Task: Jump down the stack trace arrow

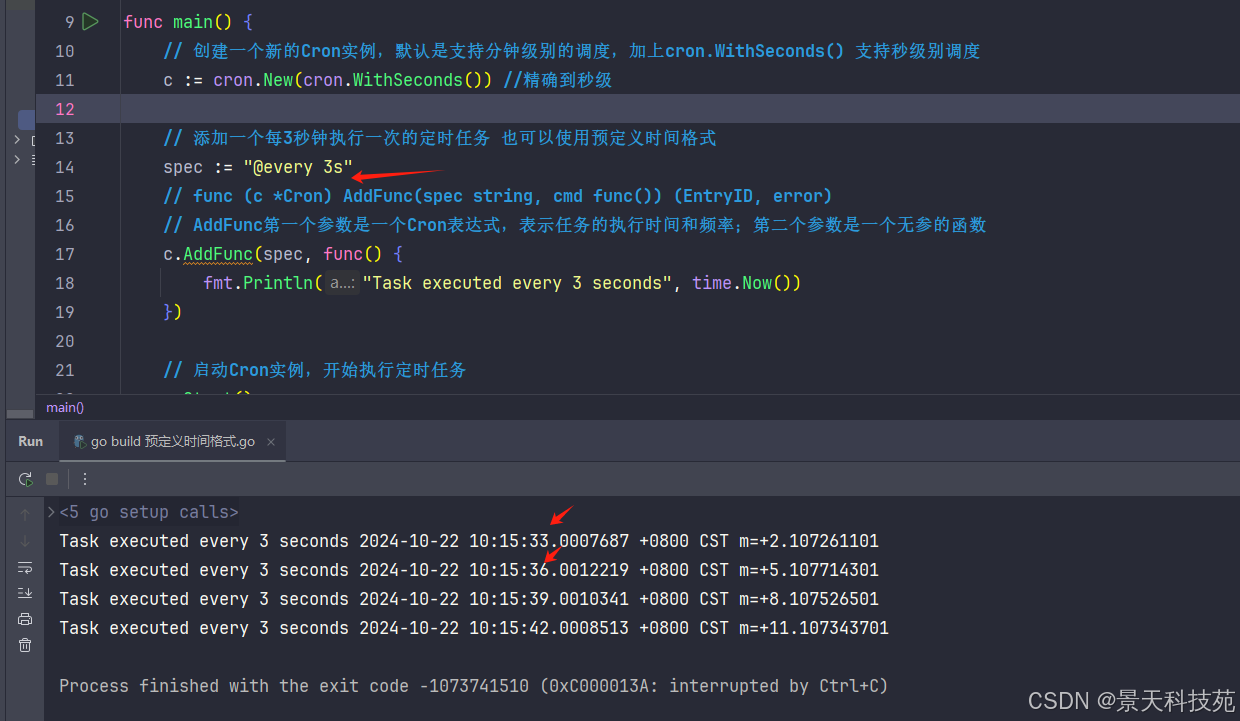Action: 25,541
